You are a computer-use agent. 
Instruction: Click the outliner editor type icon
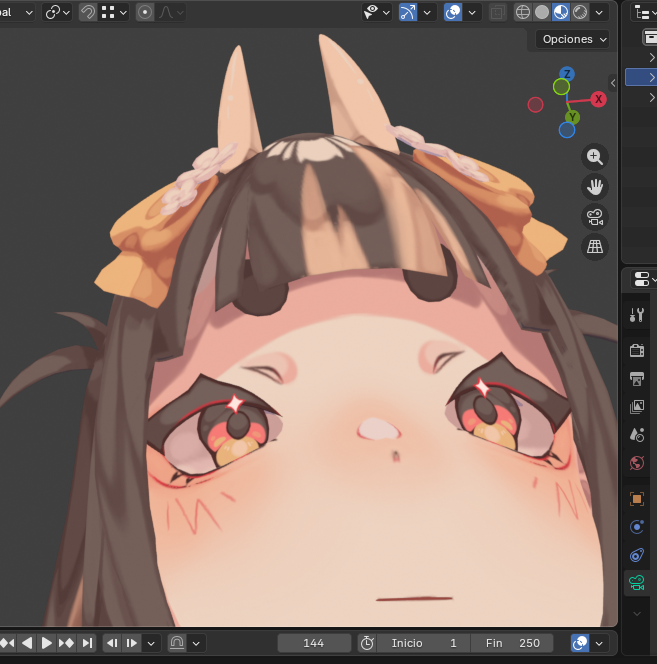[x=643, y=13]
